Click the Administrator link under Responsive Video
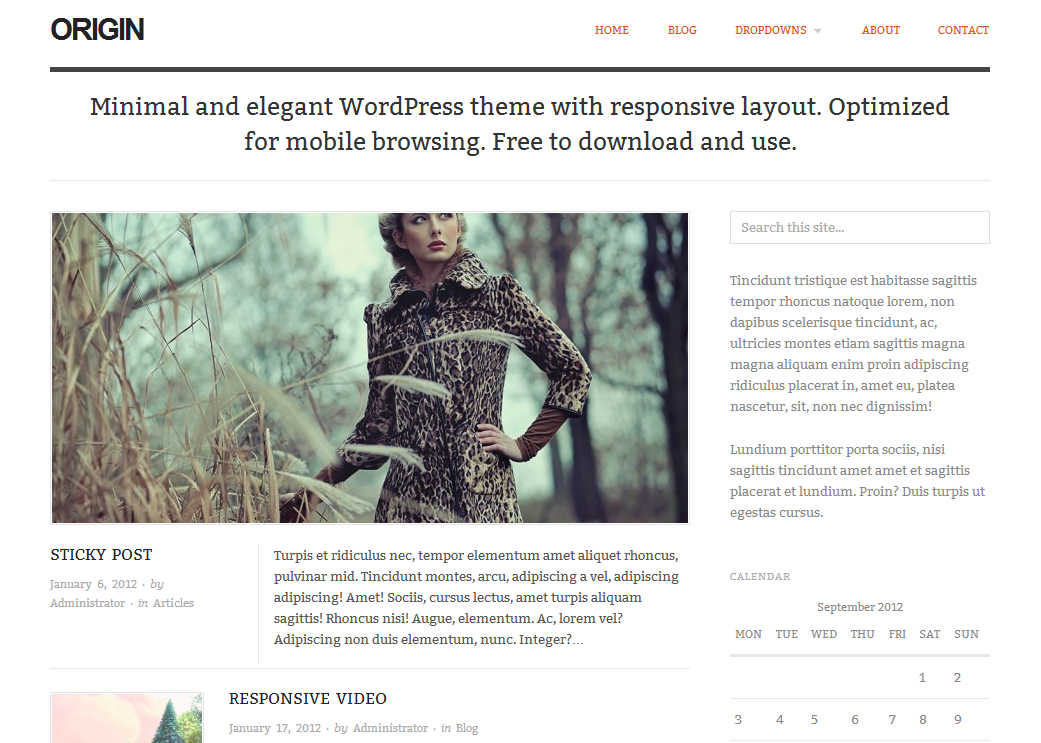This screenshot has height=743, width=1041. pyautogui.click(x=390, y=728)
